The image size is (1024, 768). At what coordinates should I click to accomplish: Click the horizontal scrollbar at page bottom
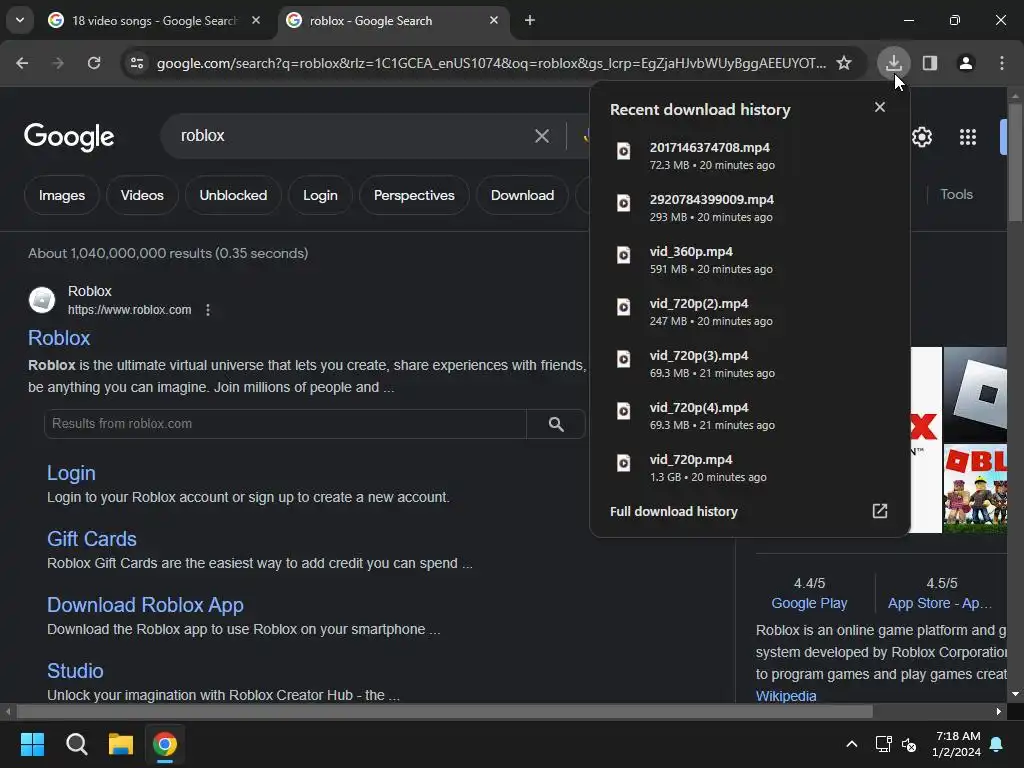[x=444, y=712]
